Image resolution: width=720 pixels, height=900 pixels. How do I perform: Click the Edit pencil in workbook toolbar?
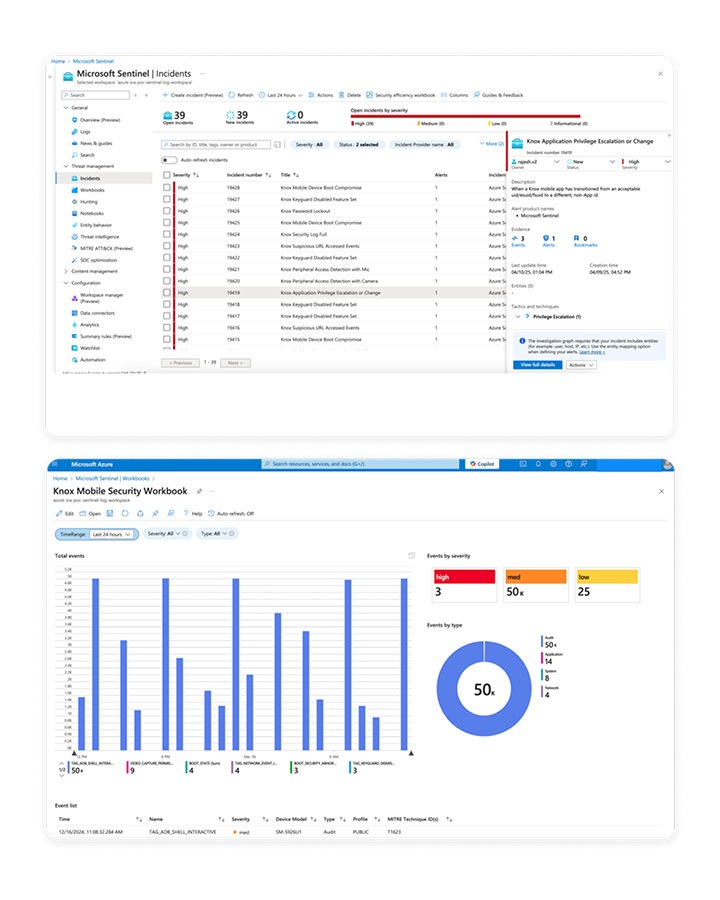pos(59,514)
